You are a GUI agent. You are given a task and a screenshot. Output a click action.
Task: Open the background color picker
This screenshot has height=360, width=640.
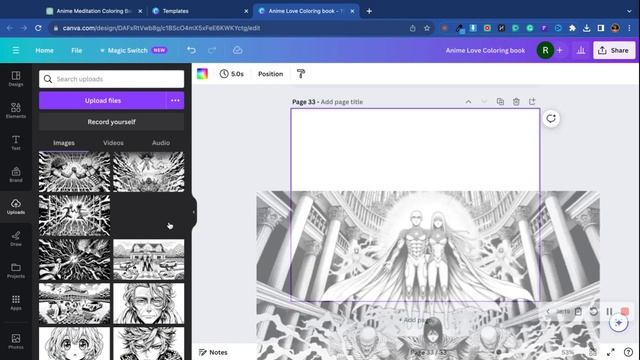[x=202, y=74]
